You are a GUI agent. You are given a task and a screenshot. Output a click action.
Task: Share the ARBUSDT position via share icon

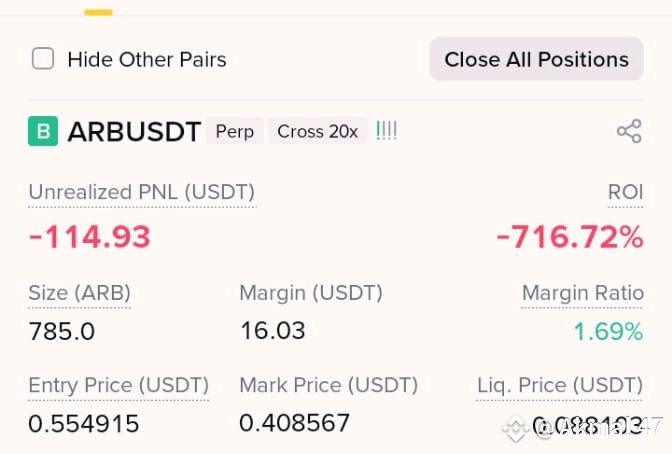(x=629, y=131)
